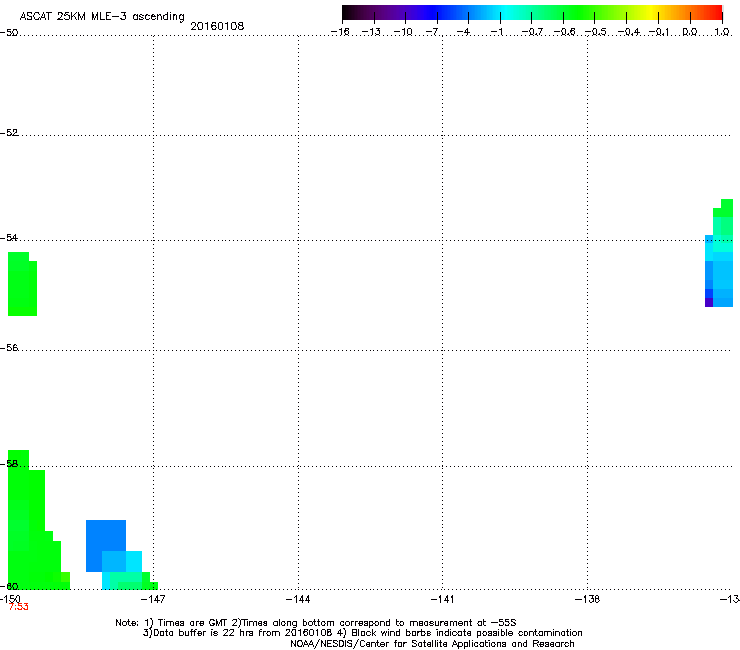Click the note line 'Data buffer is 22 hrs'
Screen dimensions: 740x650
(362, 633)
